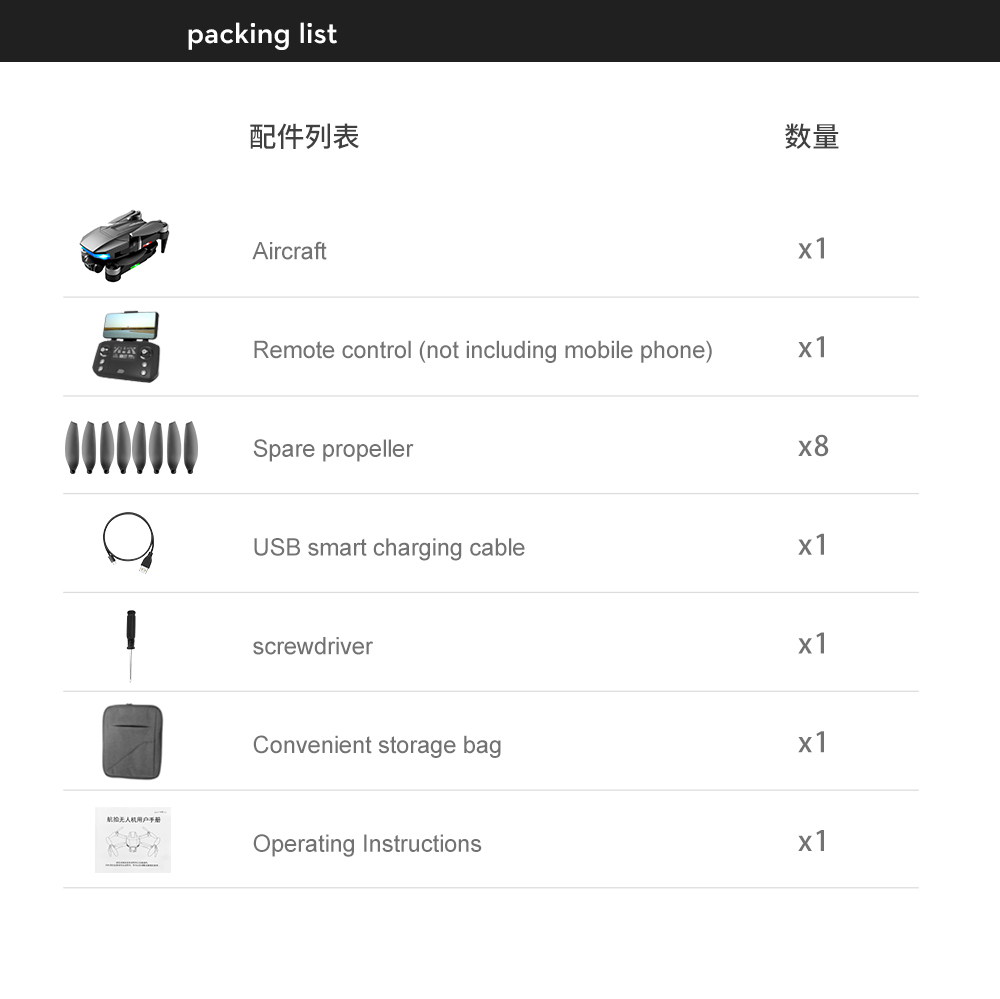
Task: Click the x1 quantity beside Aircraft
Action: (813, 249)
